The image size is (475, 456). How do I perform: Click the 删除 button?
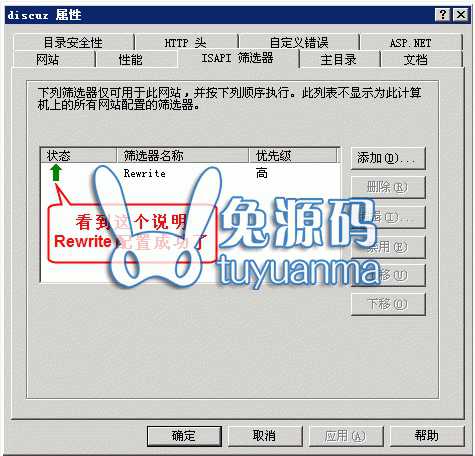pos(388,187)
